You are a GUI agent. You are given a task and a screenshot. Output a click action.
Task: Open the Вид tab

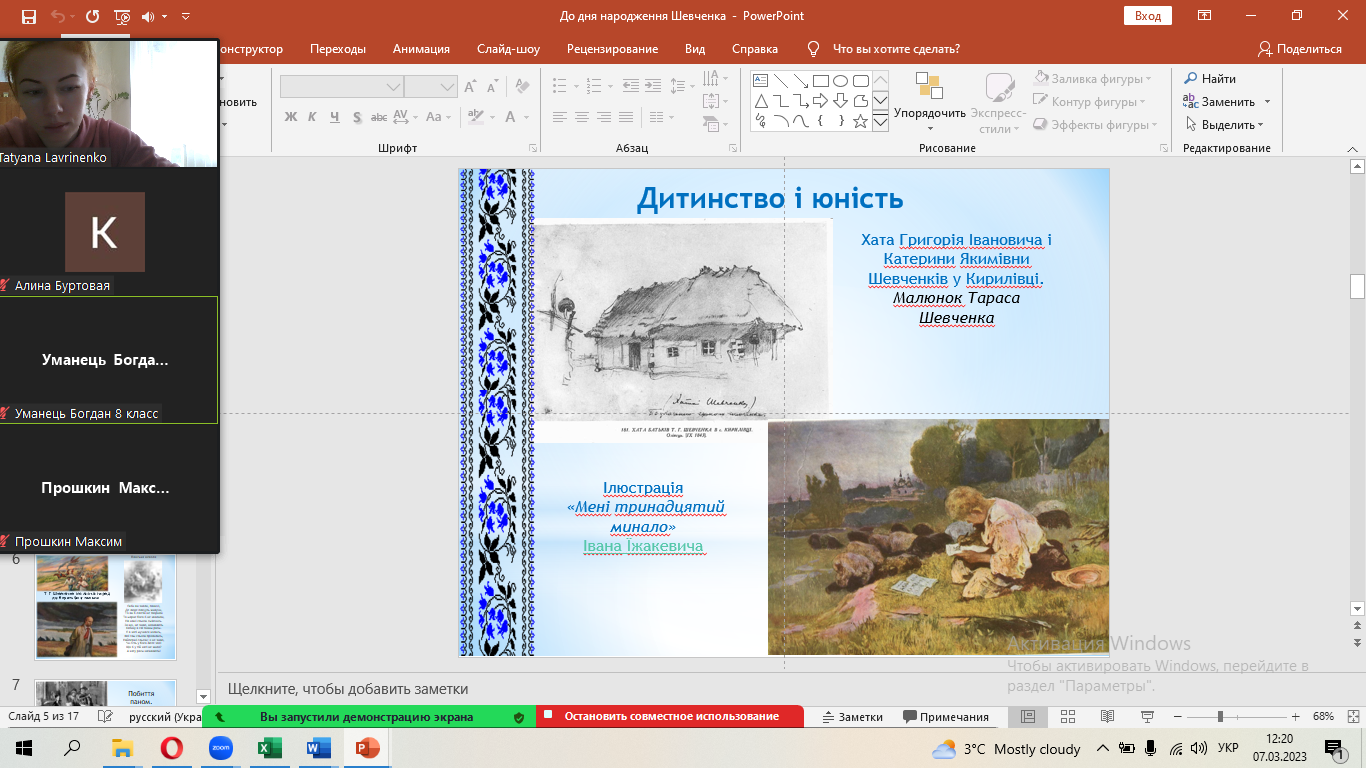(x=695, y=49)
